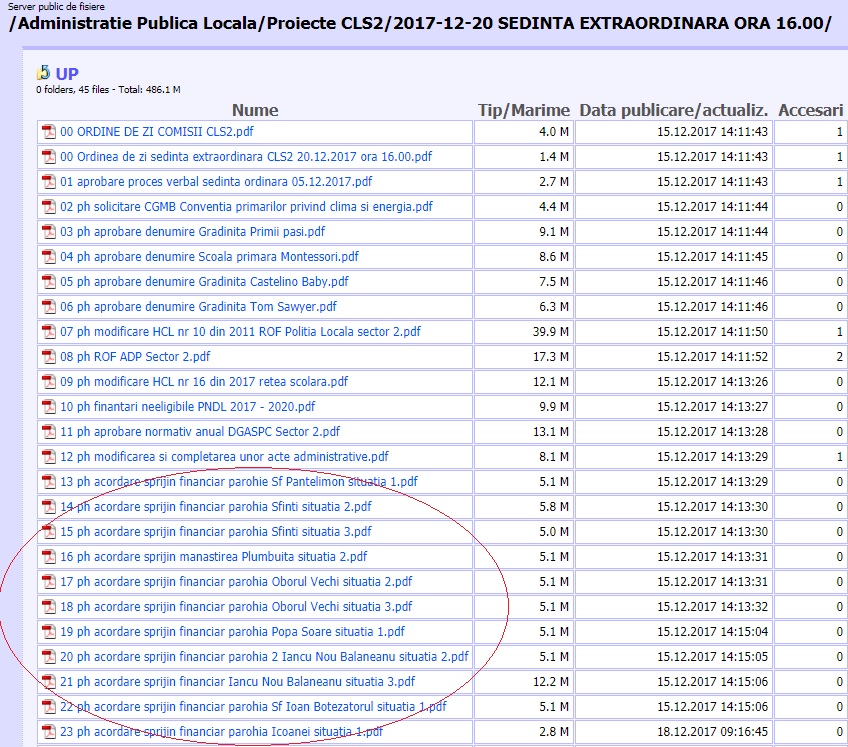Sort by Tip/Marime column header
The image size is (848, 747).
(523, 110)
